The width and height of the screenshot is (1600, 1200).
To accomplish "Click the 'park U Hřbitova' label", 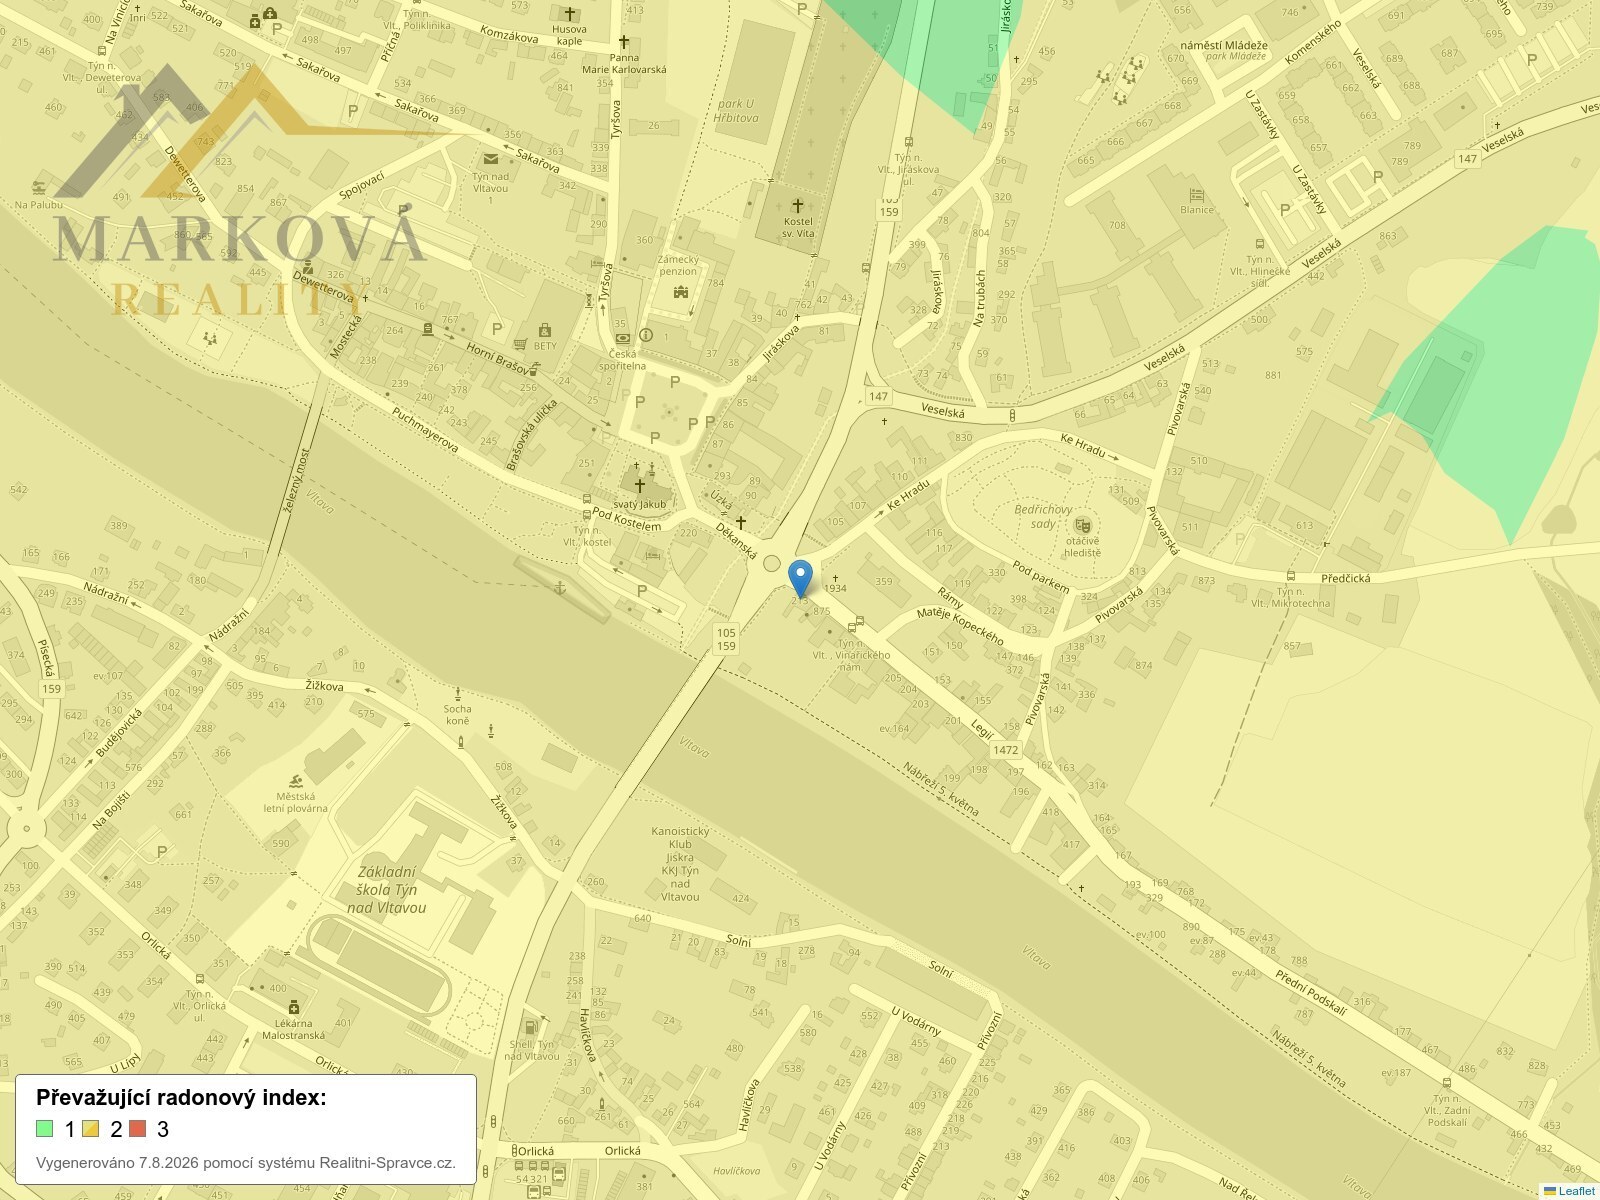I will pos(736,110).
